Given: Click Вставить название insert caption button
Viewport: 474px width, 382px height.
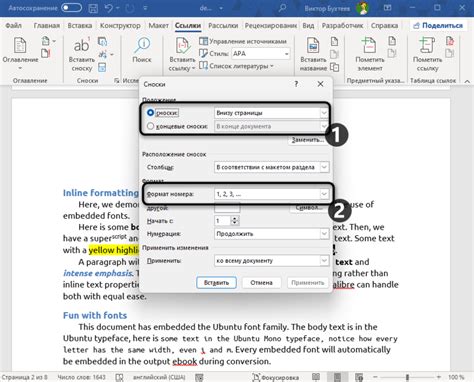Looking at the screenshot, I should point(313,54).
